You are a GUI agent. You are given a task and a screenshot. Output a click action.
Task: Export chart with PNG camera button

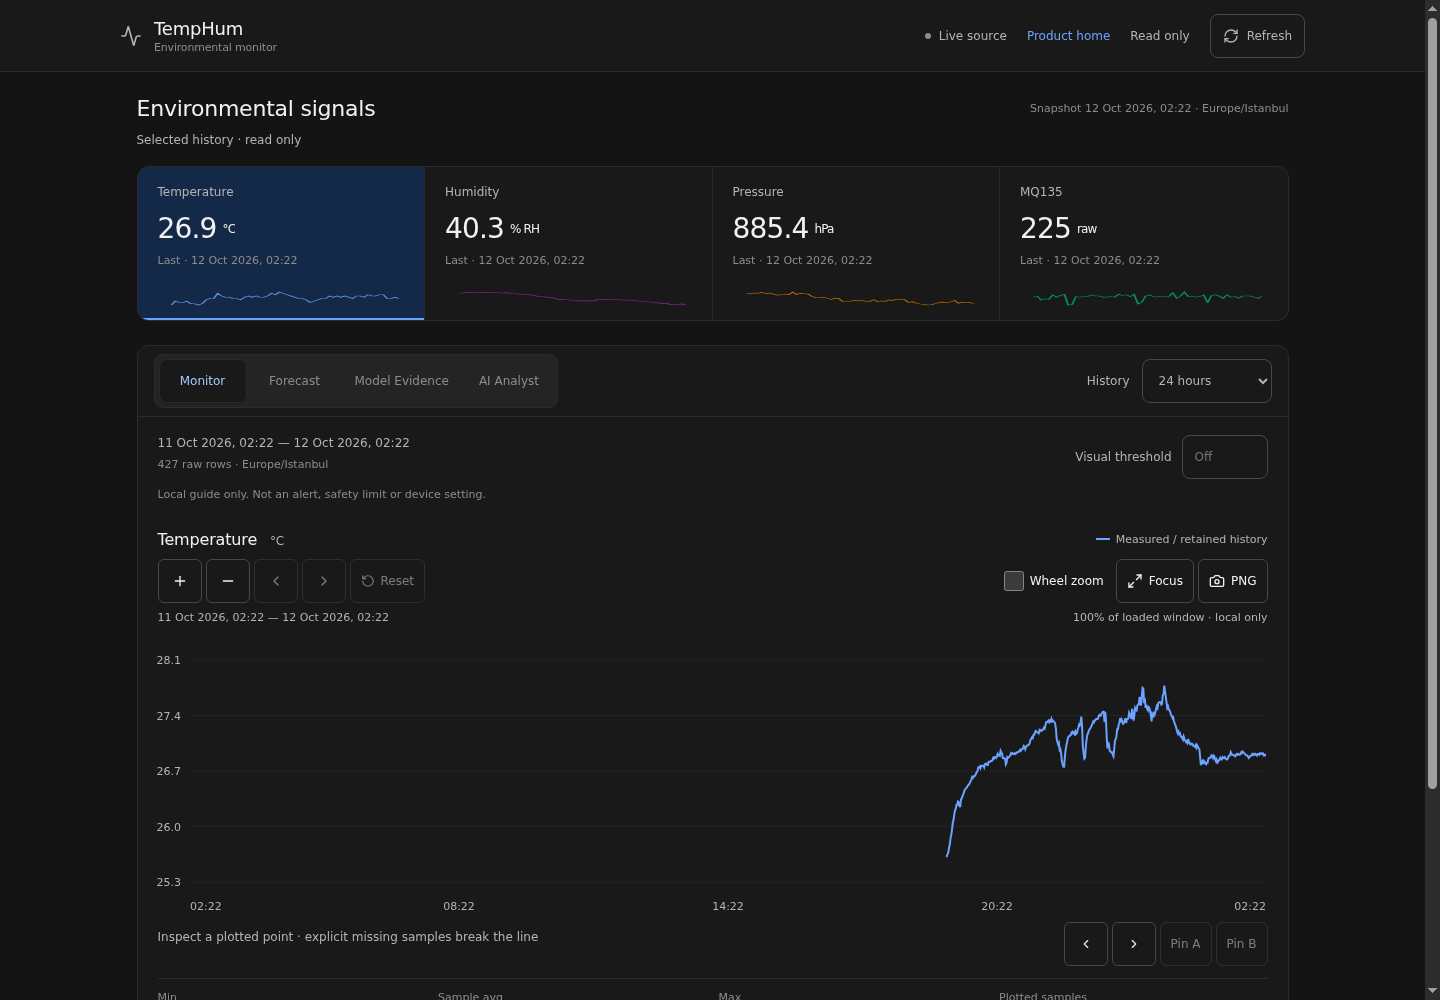tap(1233, 581)
